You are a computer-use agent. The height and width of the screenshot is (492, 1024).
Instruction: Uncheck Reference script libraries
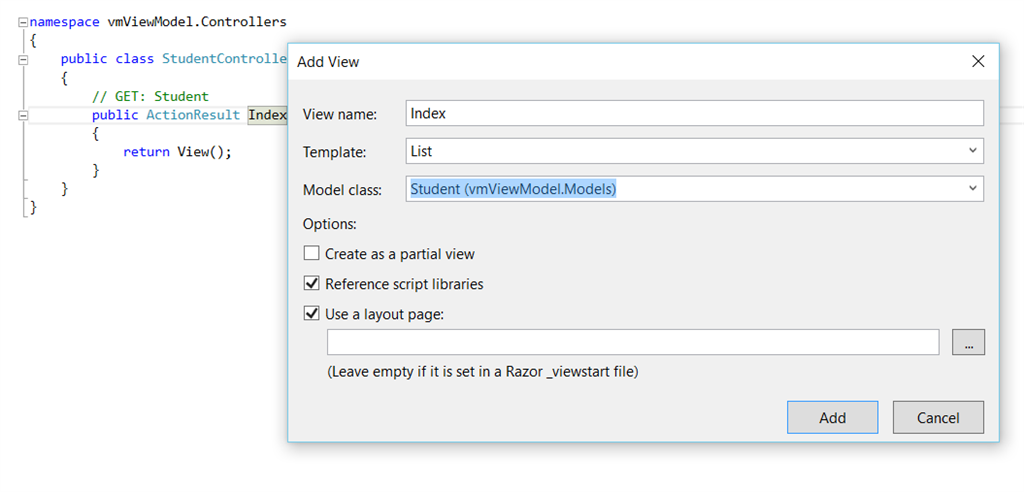coord(312,284)
